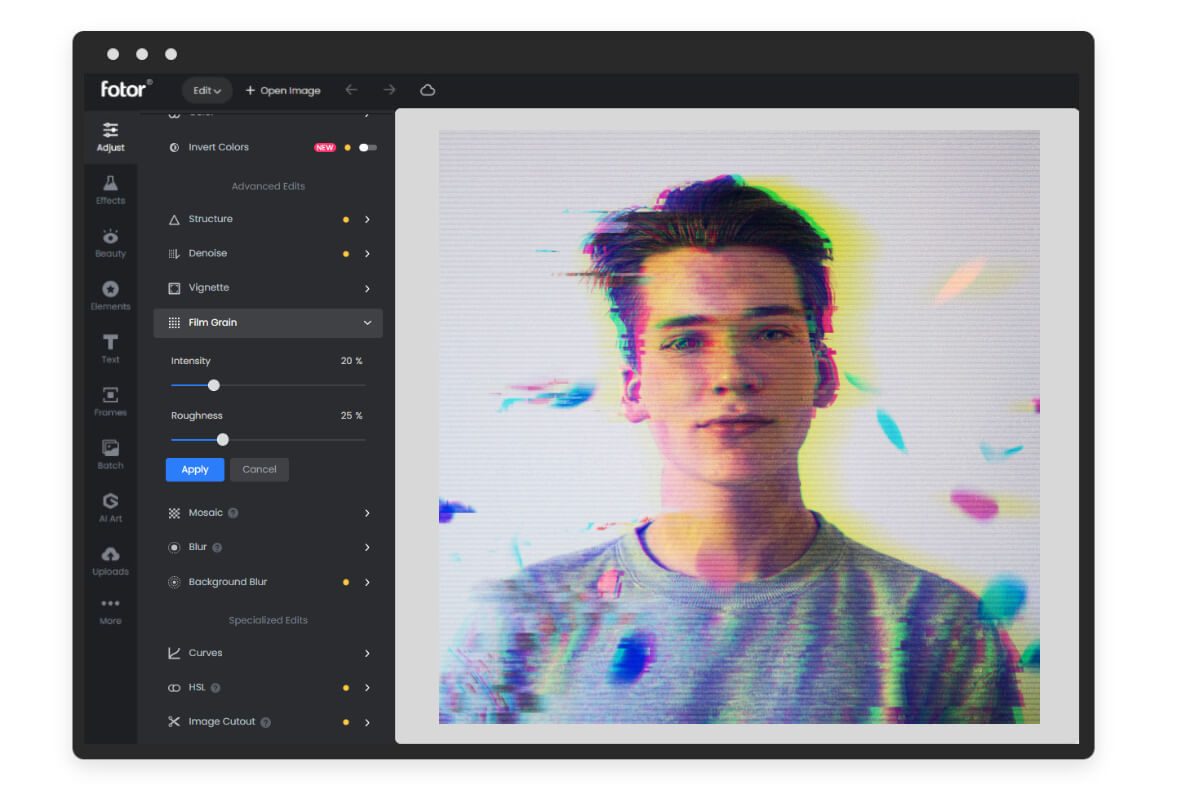The height and width of the screenshot is (800, 1200).
Task: Click the Vignette icon
Action: [x=174, y=288]
